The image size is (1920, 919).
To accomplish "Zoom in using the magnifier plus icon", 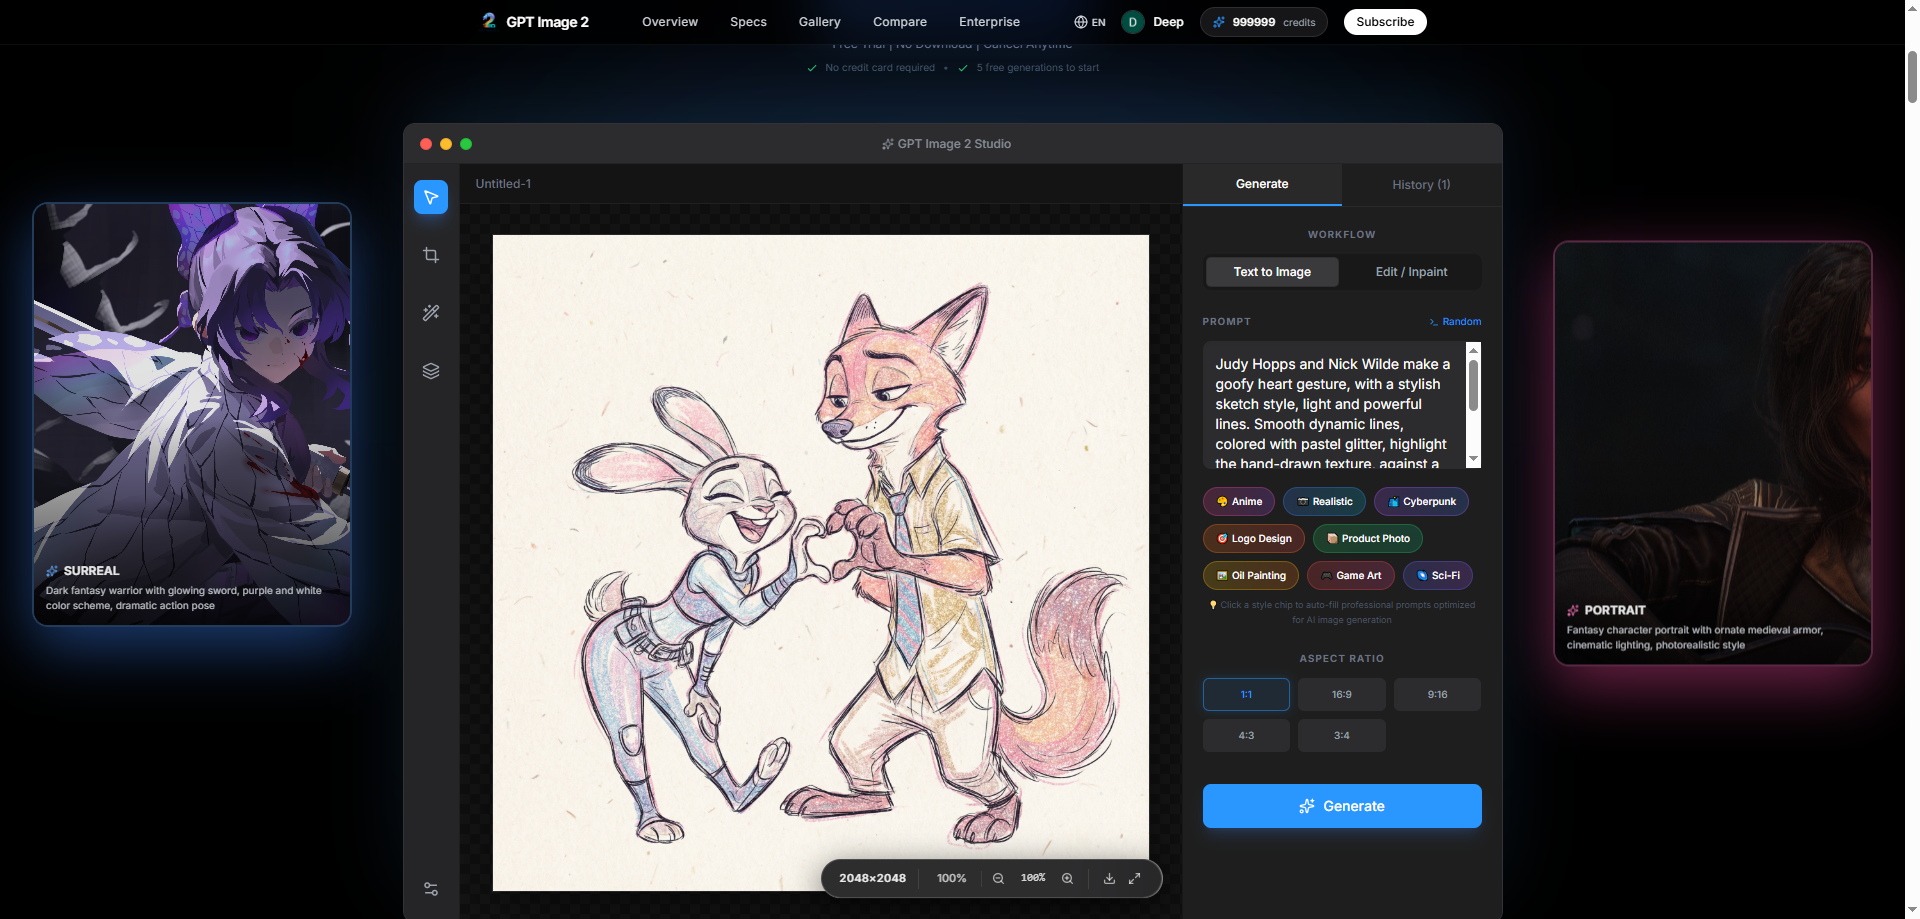I will click(x=1067, y=878).
